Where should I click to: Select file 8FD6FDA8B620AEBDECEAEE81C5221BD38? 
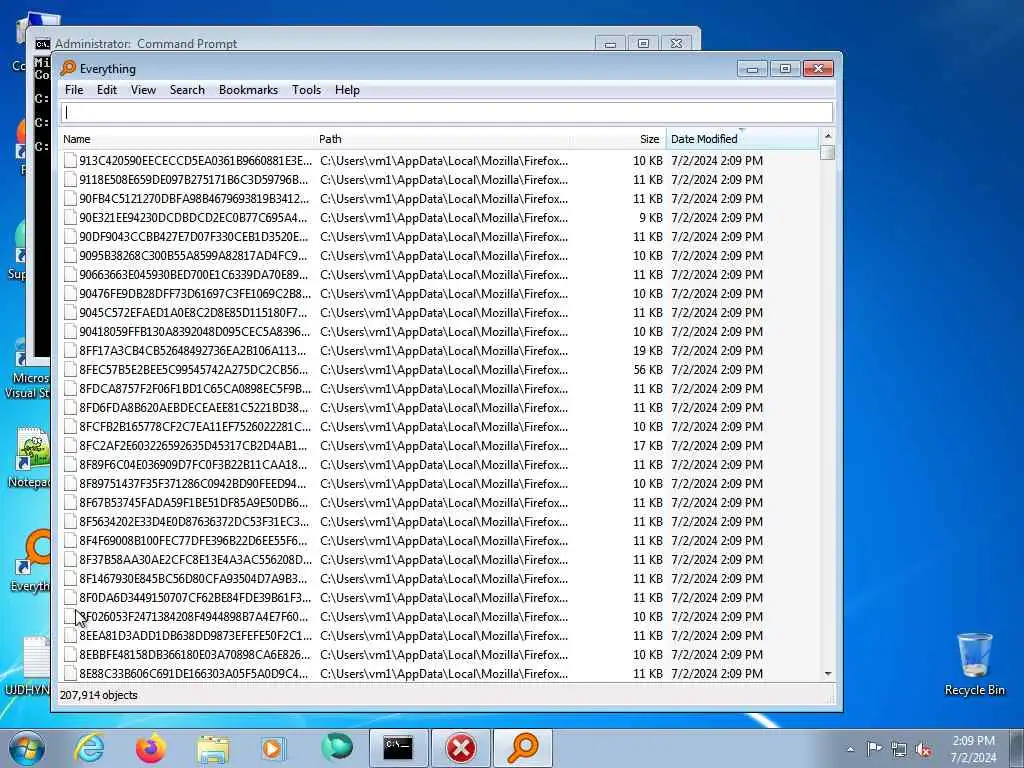pos(193,408)
